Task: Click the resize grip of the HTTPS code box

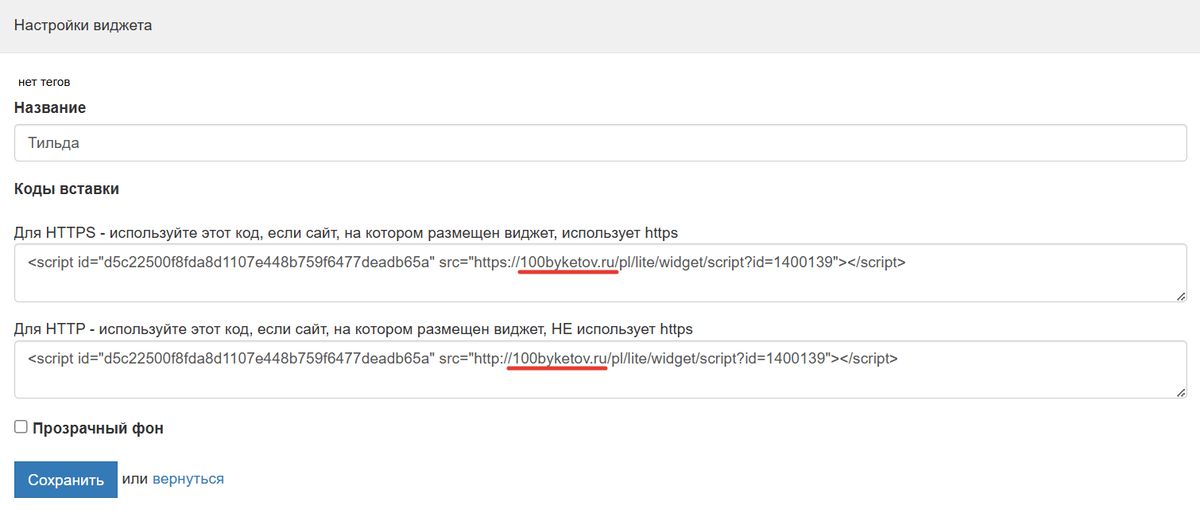Action: pos(1181,295)
